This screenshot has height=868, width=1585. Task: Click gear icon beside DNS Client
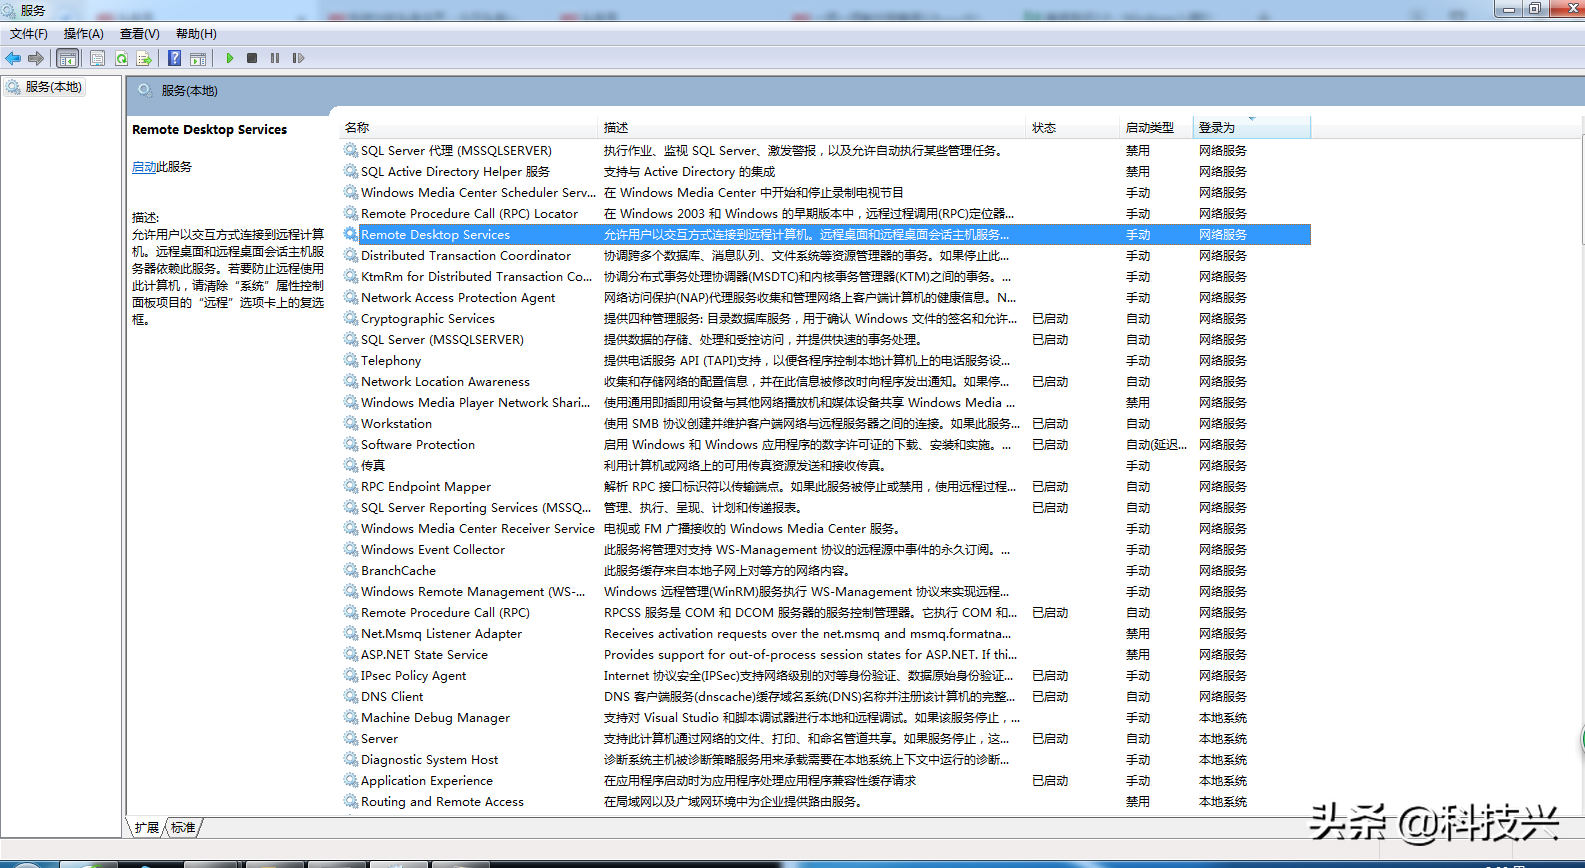[x=351, y=696]
